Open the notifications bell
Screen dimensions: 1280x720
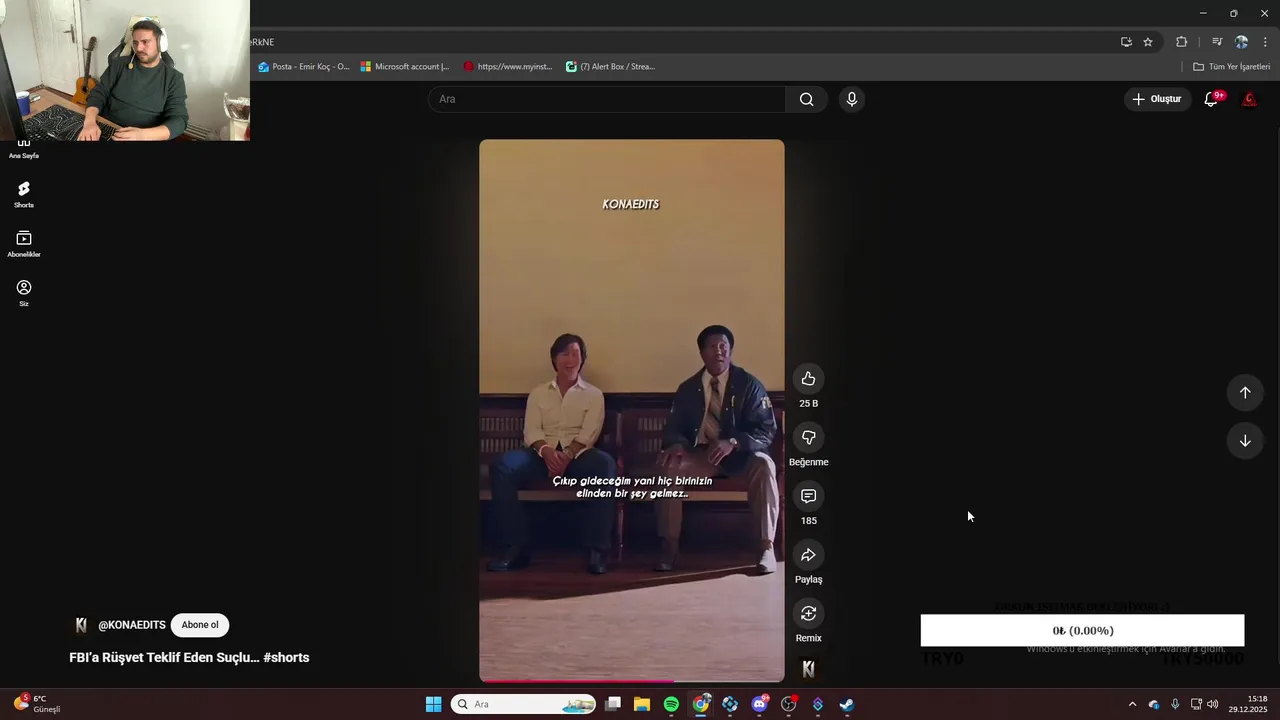tap(1211, 99)
